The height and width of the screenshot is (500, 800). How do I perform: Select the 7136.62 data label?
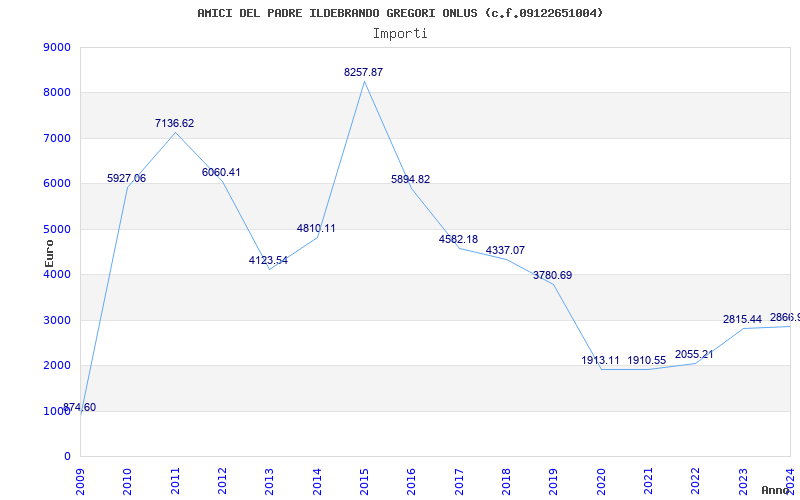[x=174, y=123]
